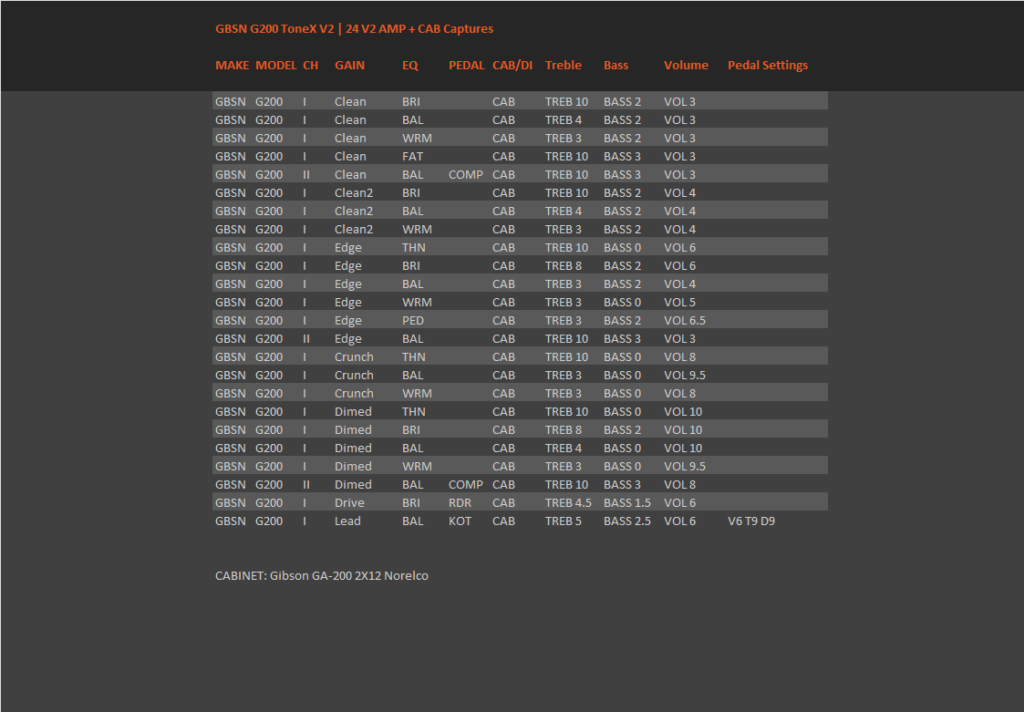The height and width of the screenshot is (712, 1024).
Task: Click the VOL 5 cell
Action: (679, 302)
